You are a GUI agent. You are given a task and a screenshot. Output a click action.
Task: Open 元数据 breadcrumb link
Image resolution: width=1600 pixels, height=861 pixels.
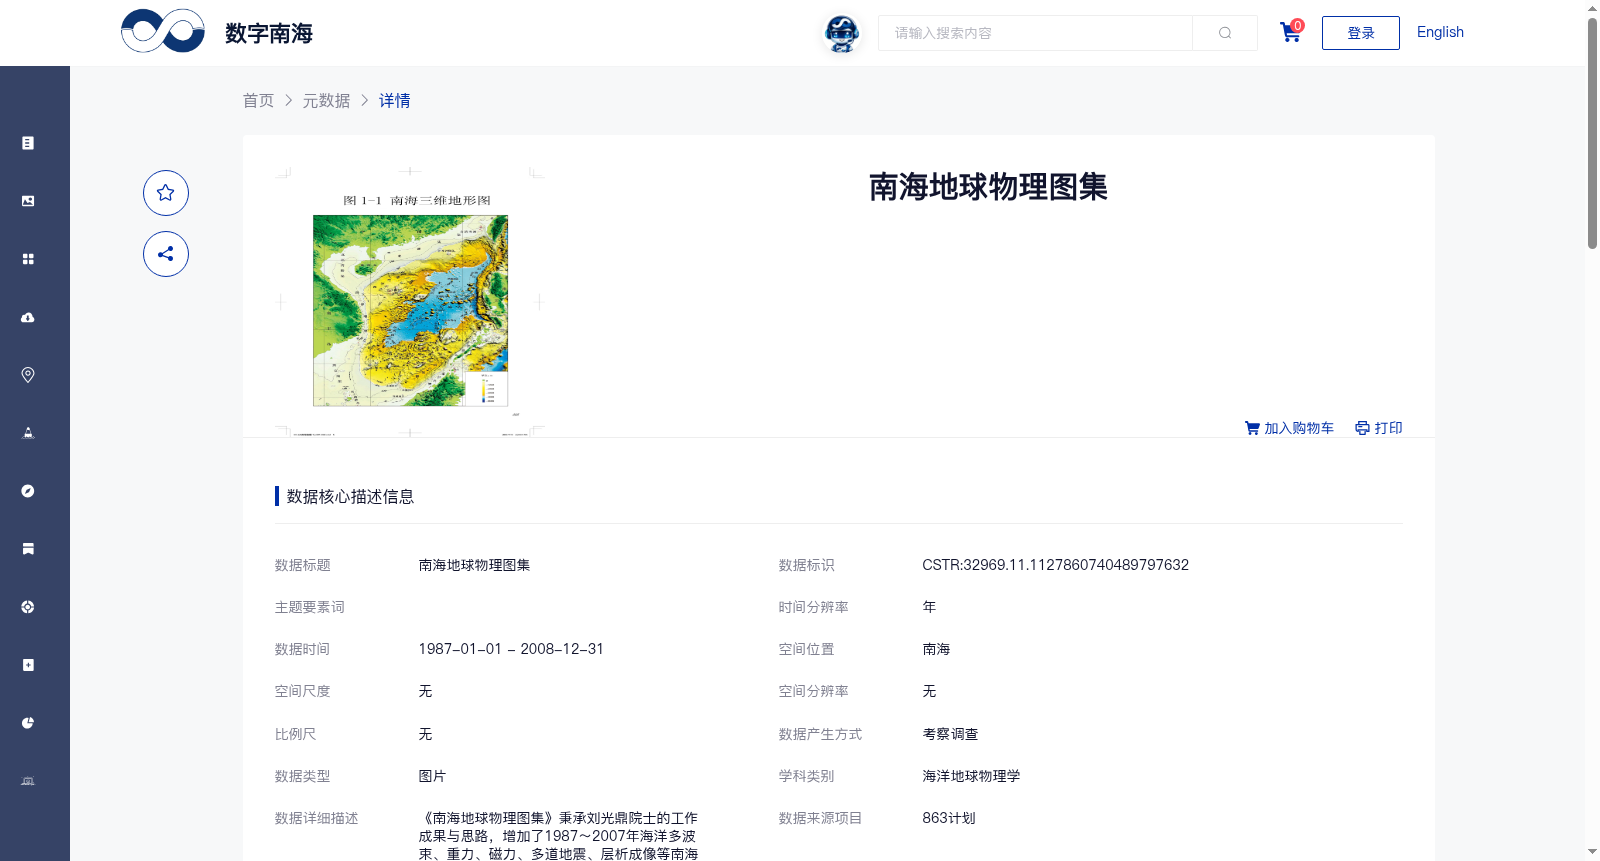pos(327,100)
